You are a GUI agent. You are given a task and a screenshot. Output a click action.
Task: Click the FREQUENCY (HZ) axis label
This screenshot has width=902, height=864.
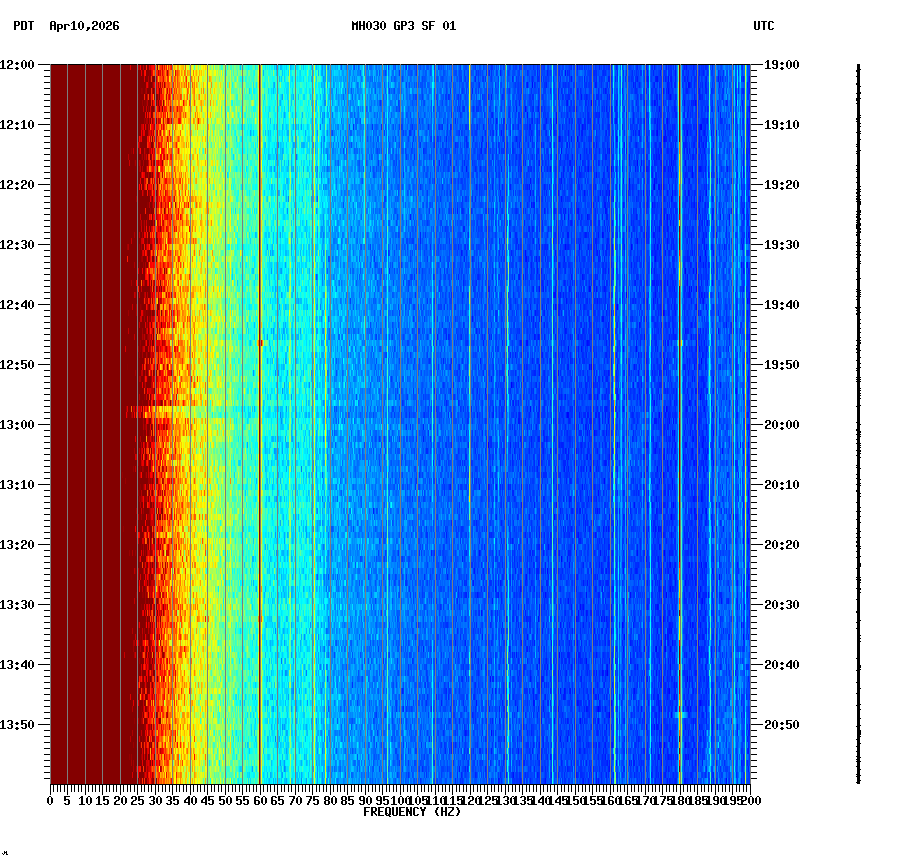coord(412,812)
